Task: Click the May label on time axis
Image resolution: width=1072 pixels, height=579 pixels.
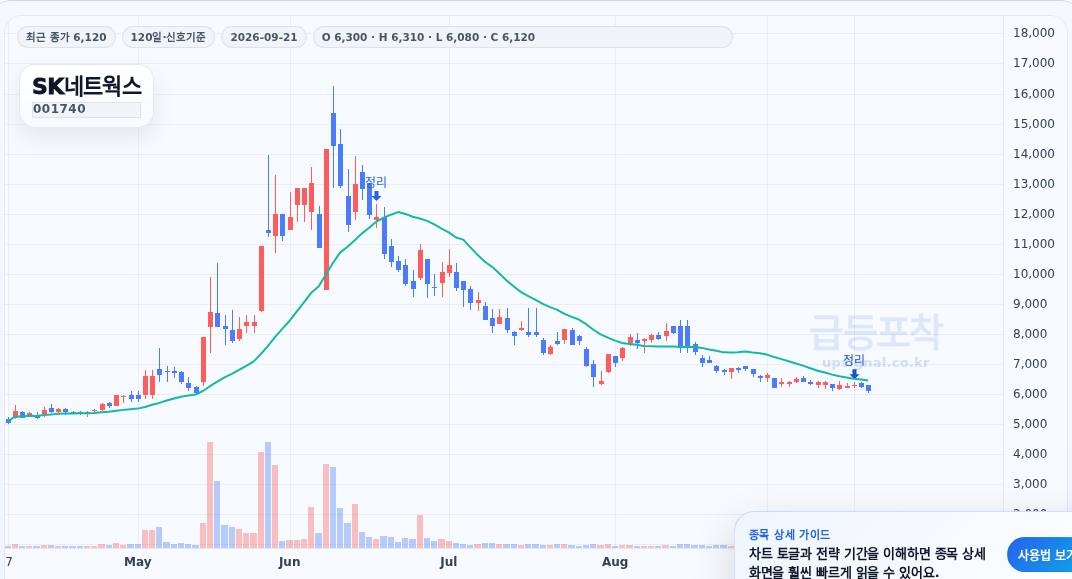Action: tap(137, 562)
